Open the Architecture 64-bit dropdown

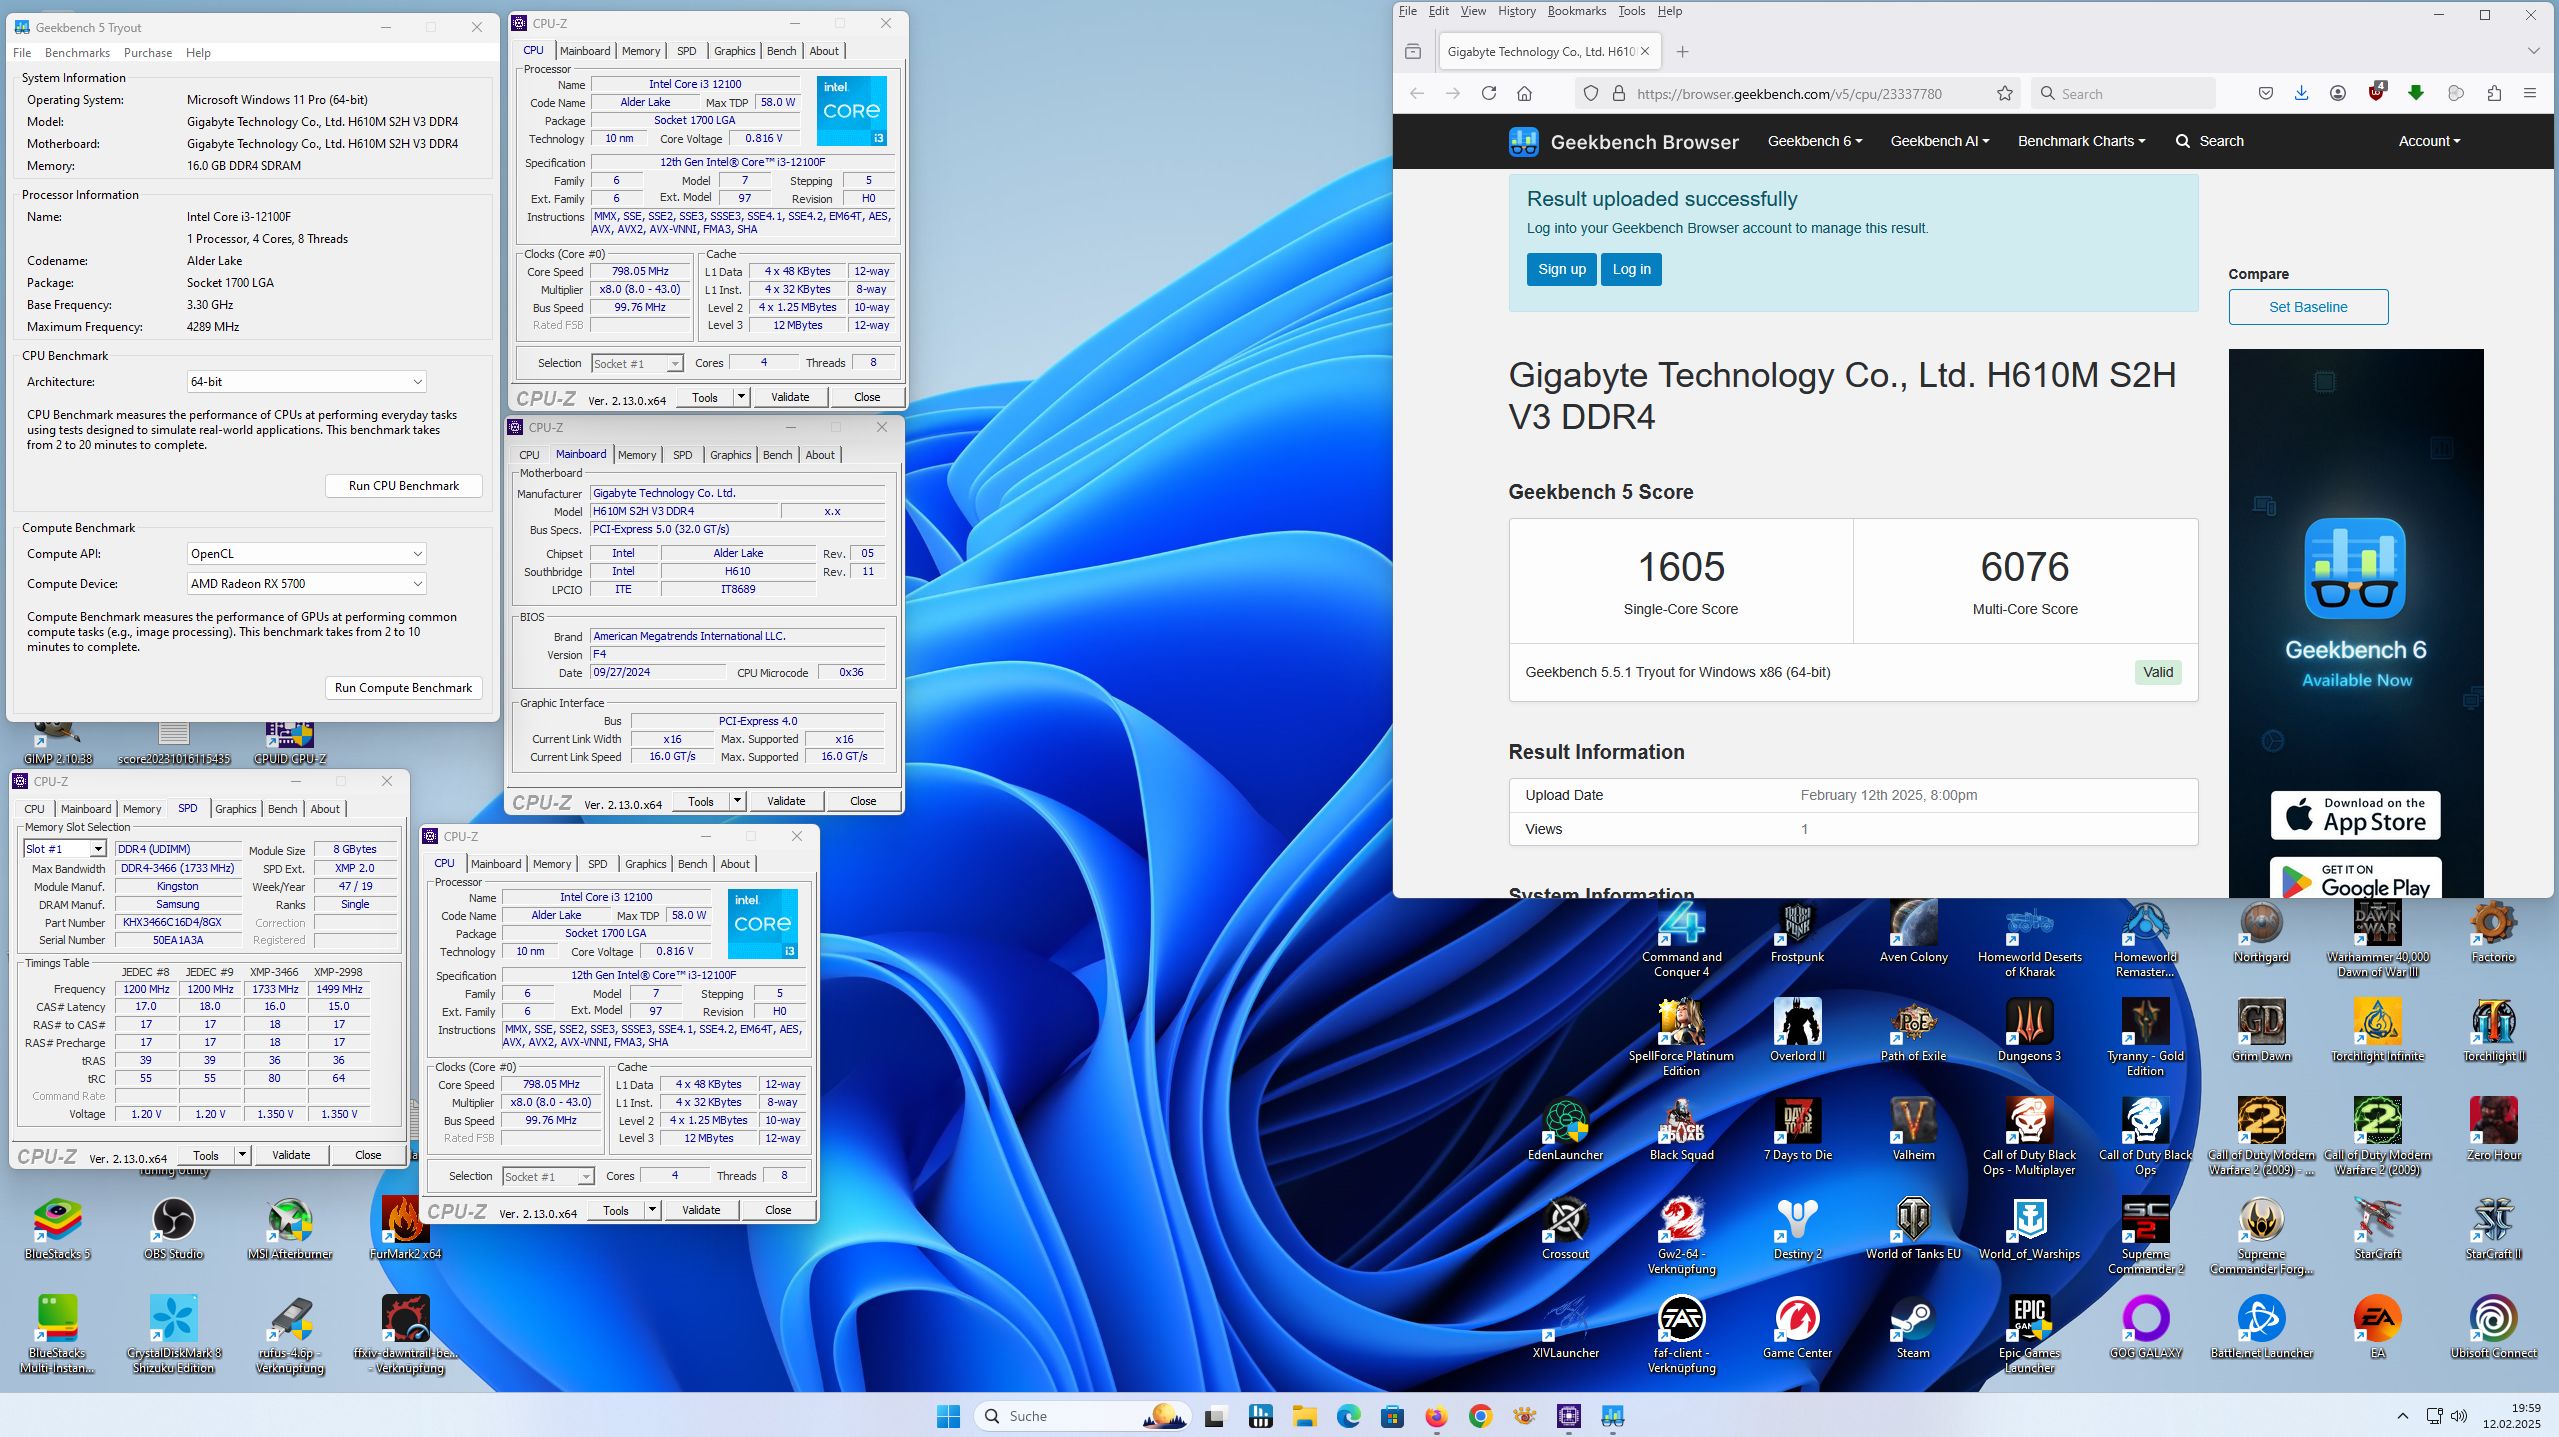click(x=306, y=381)
